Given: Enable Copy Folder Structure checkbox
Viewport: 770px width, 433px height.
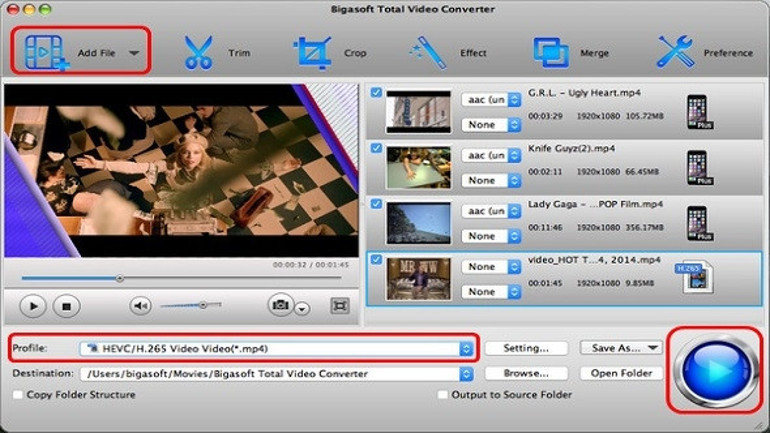Looking at the screenshot, I should (18, 395).
